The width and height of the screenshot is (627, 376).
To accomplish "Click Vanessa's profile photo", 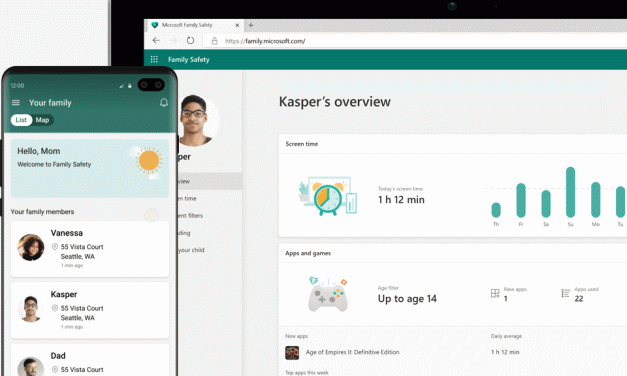I will pyautogui.click(x=31, y=247).
